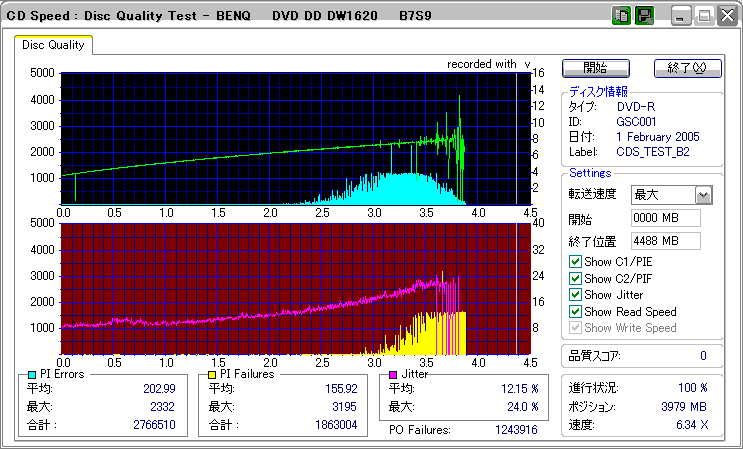Click the 開始 0000 MB input field
Screen dimensions: 743x449
[x=666, y=218]
